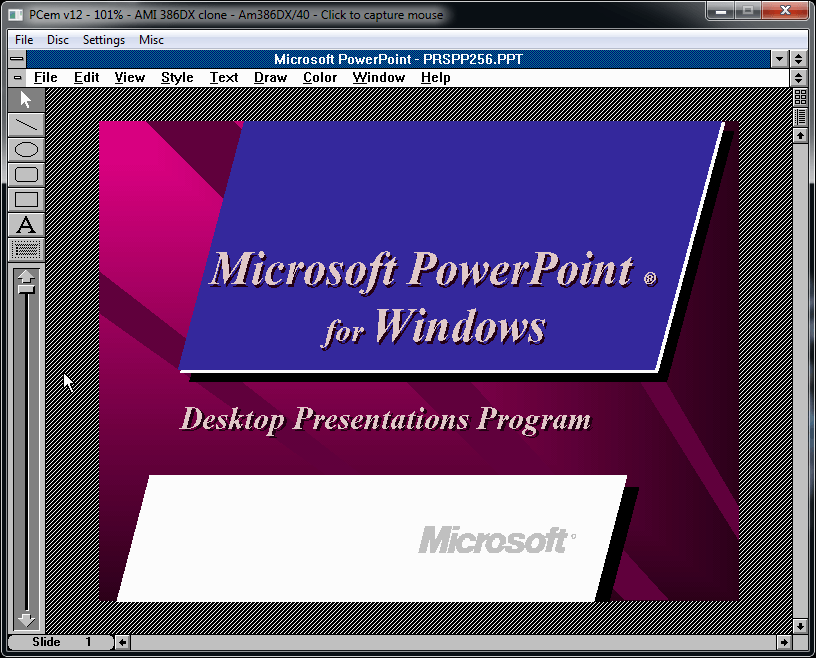Open the PowerPoint File menu

pyautogui.click(x=45, y=78)
